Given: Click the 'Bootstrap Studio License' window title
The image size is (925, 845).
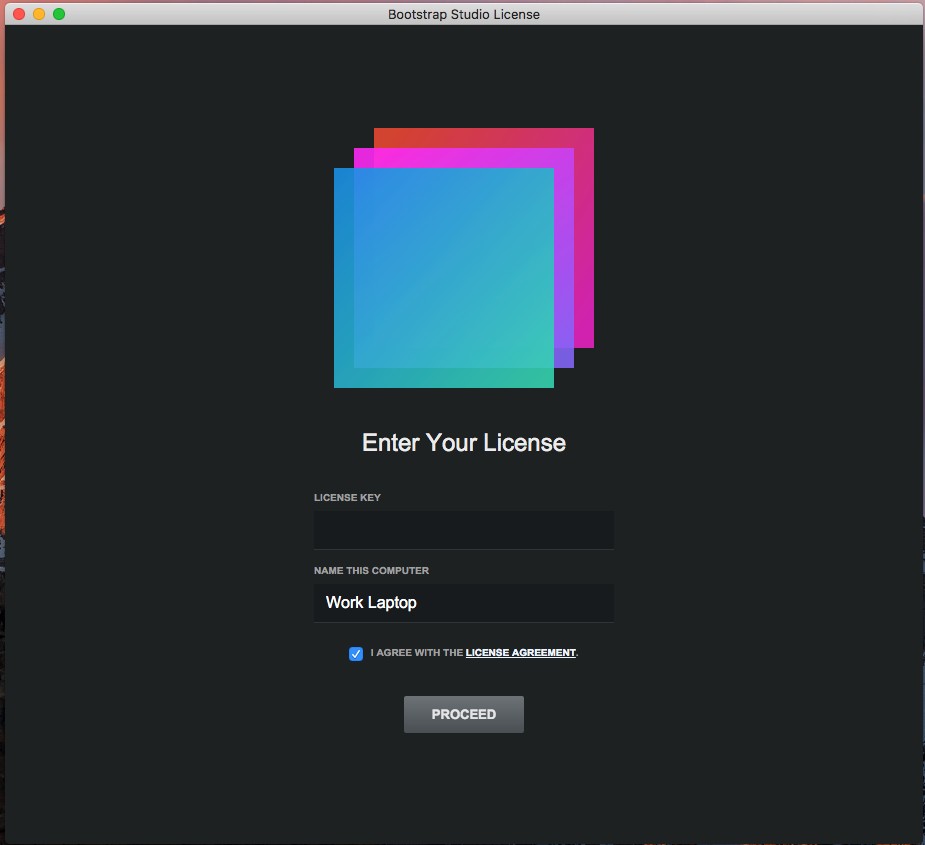Looking at the screenshot, I should pyautogui.click(x=463, y=14).
